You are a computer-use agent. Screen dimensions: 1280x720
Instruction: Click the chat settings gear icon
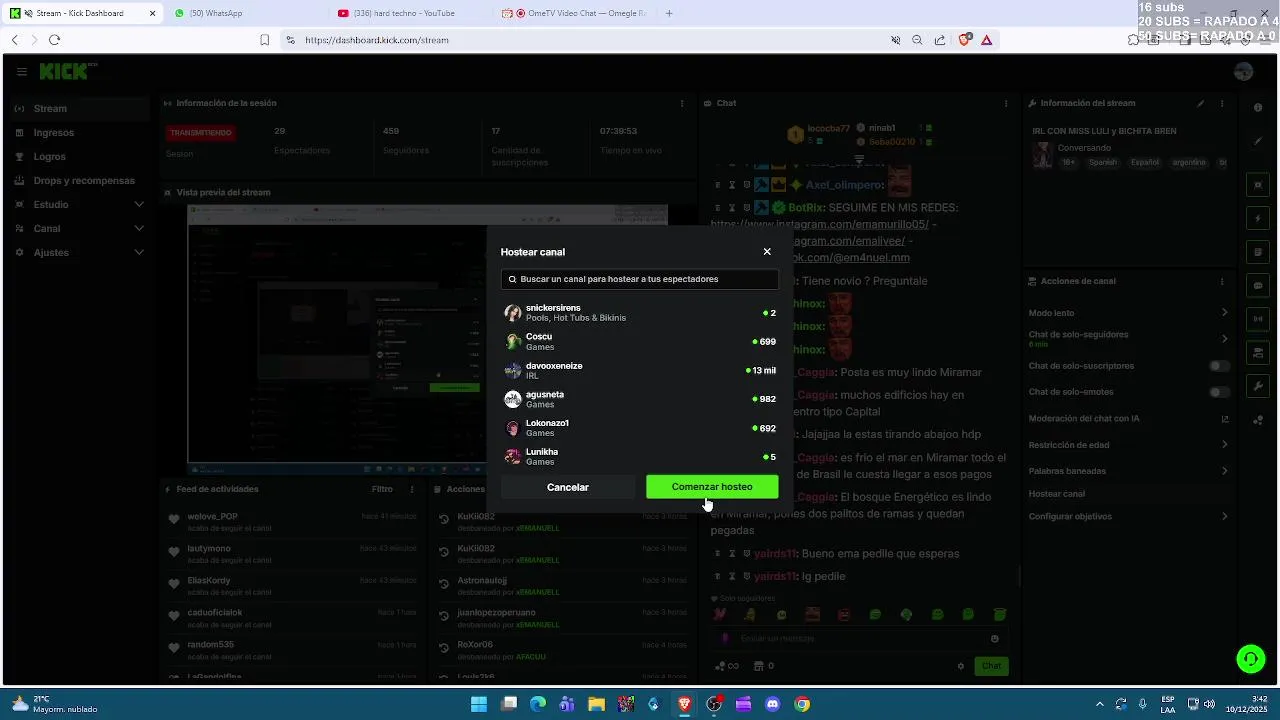[961, 666]
